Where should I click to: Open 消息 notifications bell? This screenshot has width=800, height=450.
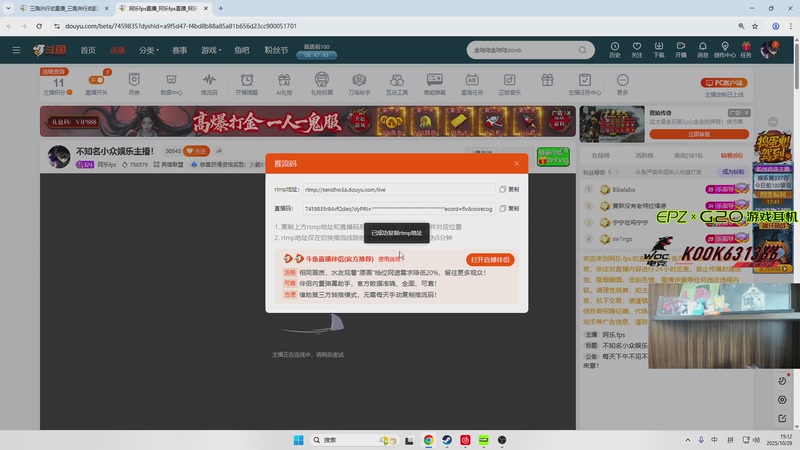click(x=703, y=49)
